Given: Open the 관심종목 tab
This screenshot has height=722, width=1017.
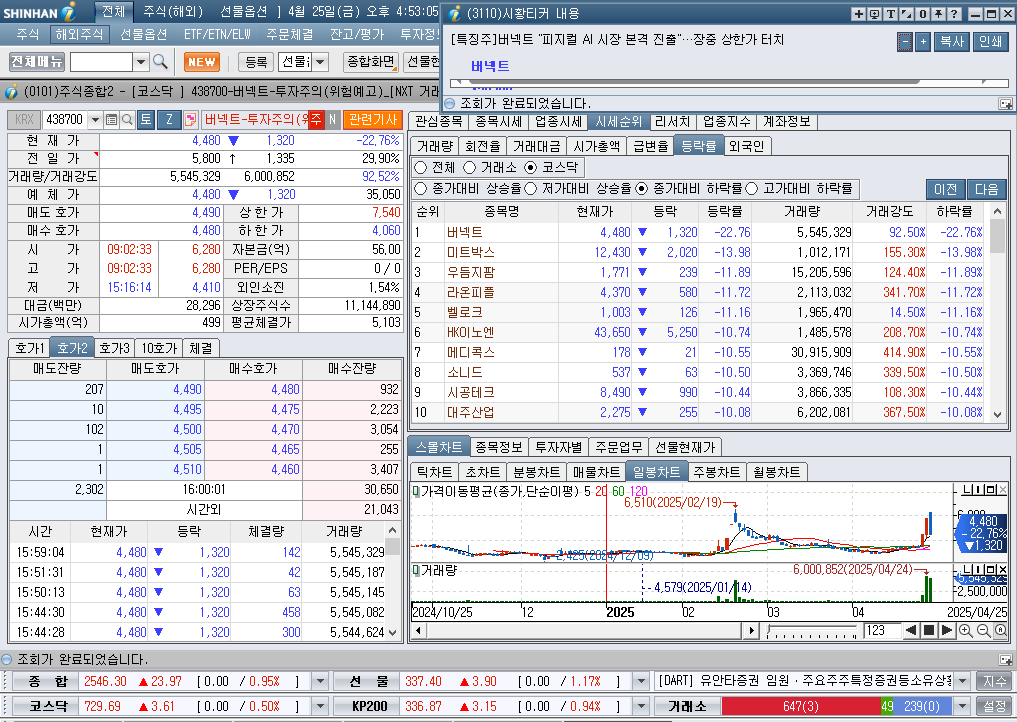Looking at the screenshot, I should [x=439, y=121].
